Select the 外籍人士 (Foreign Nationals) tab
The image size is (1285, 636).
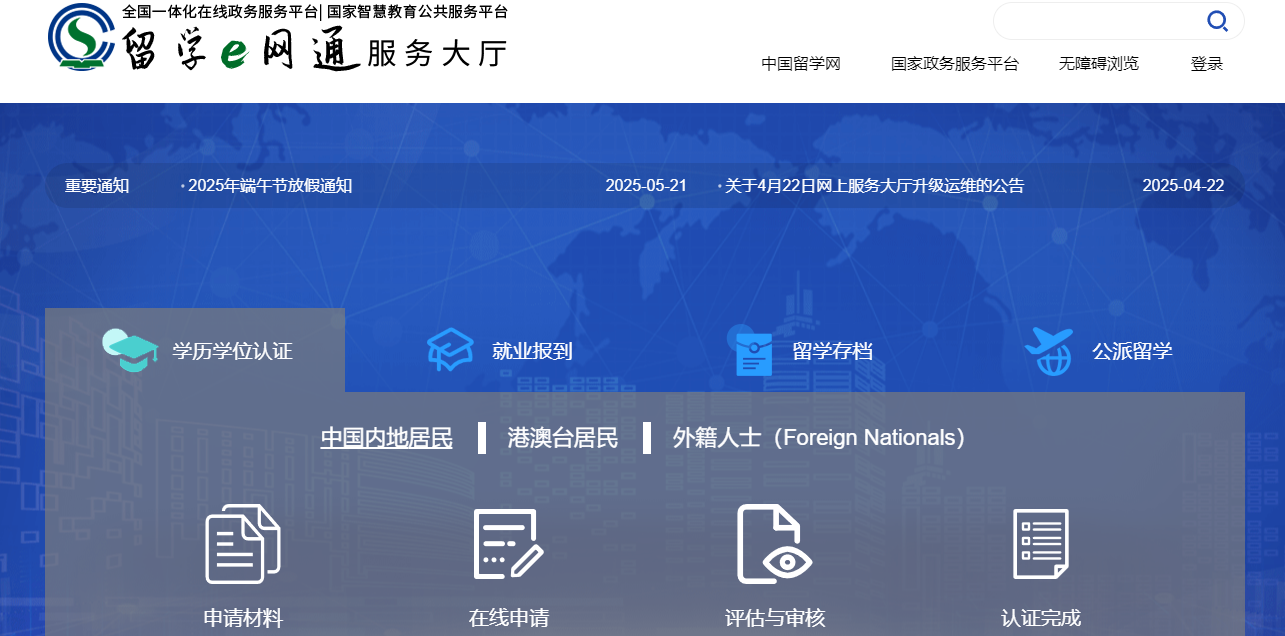point(820,437)
